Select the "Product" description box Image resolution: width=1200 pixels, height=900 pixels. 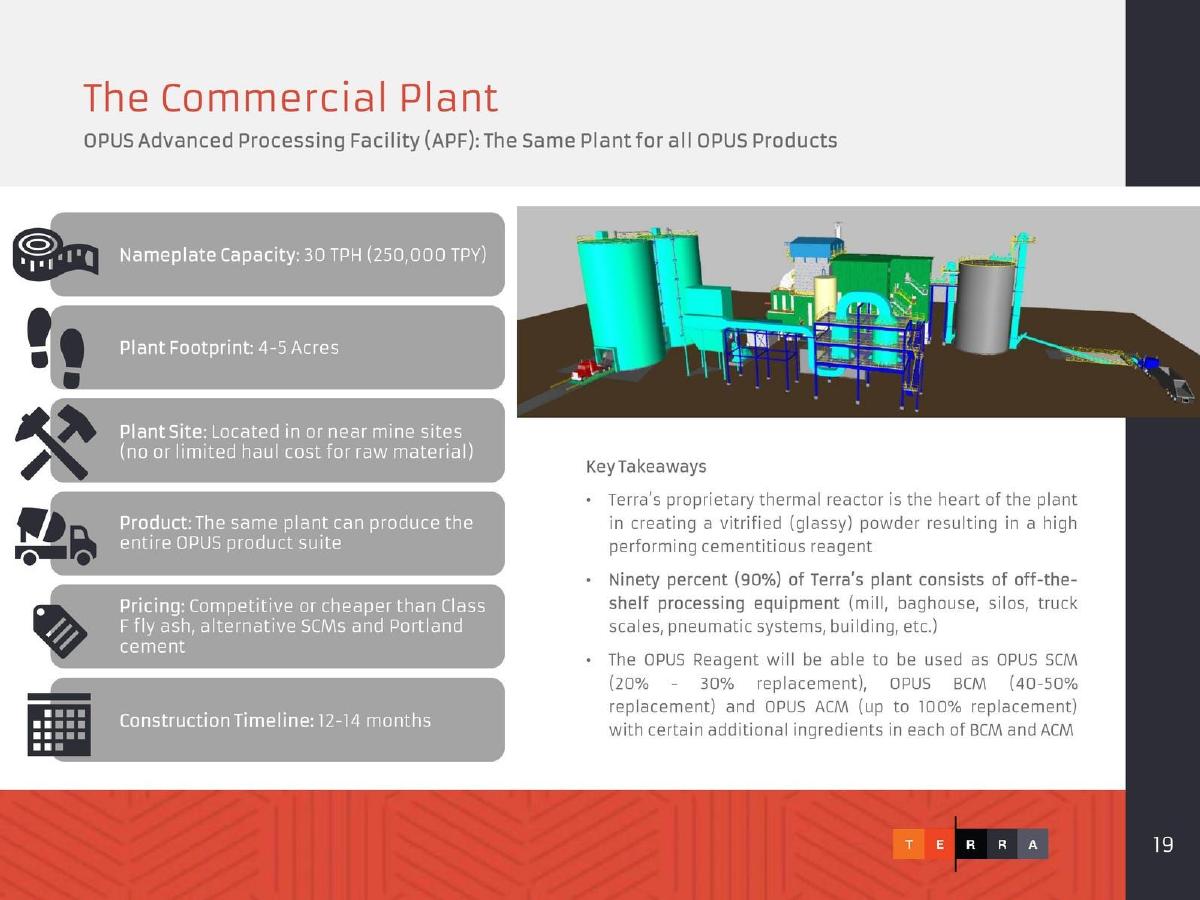point(278,534)
